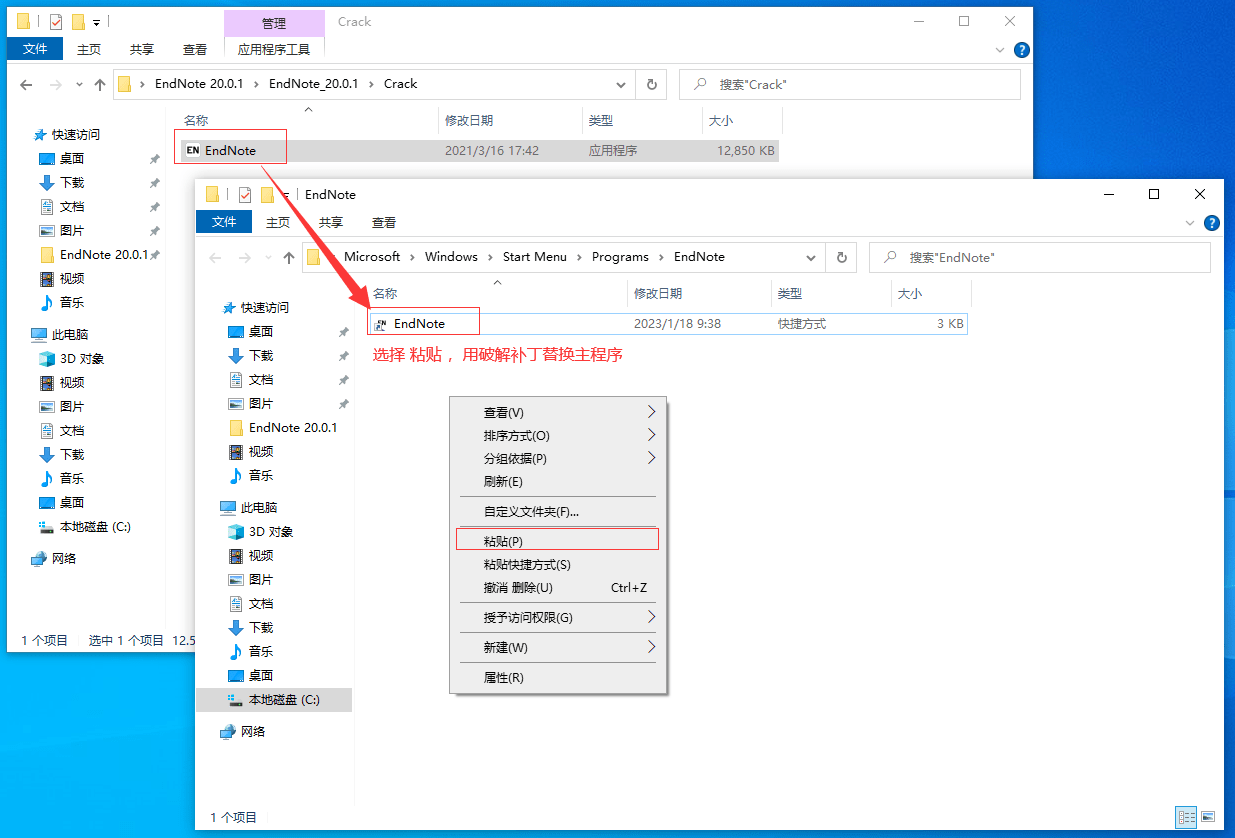Click the Microsoft breadcrumb segment
This screenshot has height=838, width=1235.
point(372,257)
